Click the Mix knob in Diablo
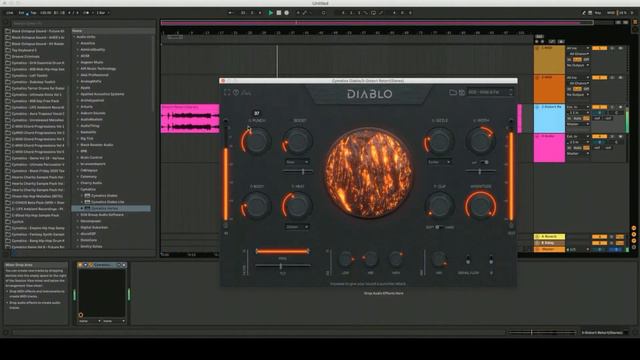The height and width of the screenshot is (360, 640). pyautogui.click(x=439, y=259)
